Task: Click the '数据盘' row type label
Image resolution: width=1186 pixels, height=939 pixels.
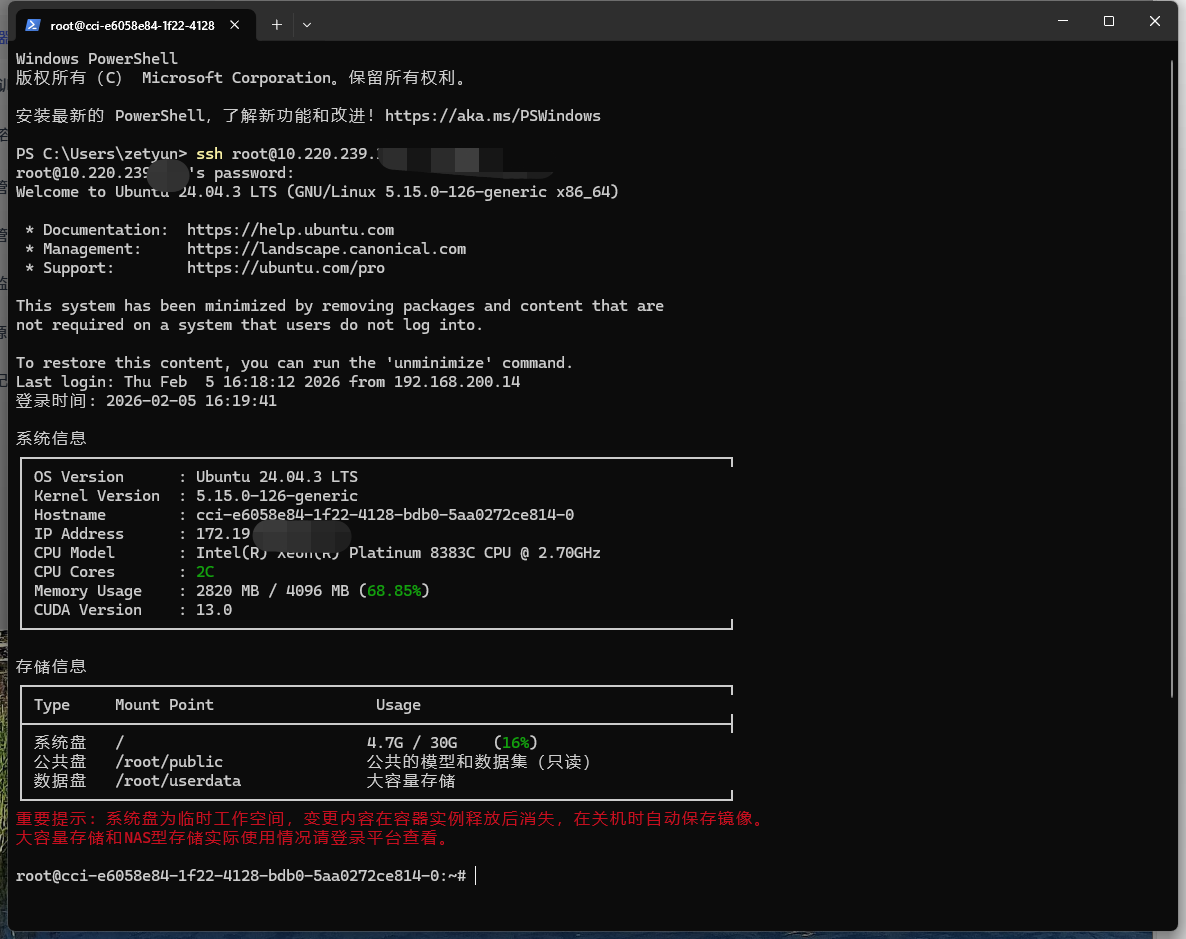Action: click(60, 781)
